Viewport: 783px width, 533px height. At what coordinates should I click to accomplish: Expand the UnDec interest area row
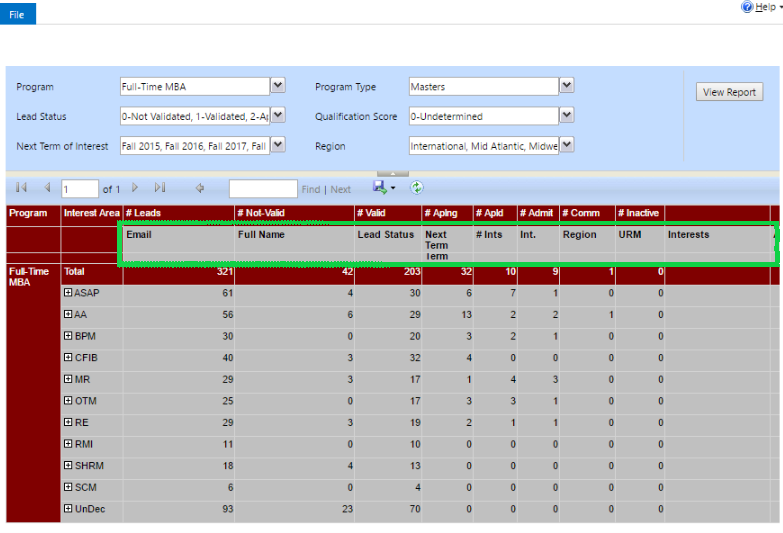68,509
